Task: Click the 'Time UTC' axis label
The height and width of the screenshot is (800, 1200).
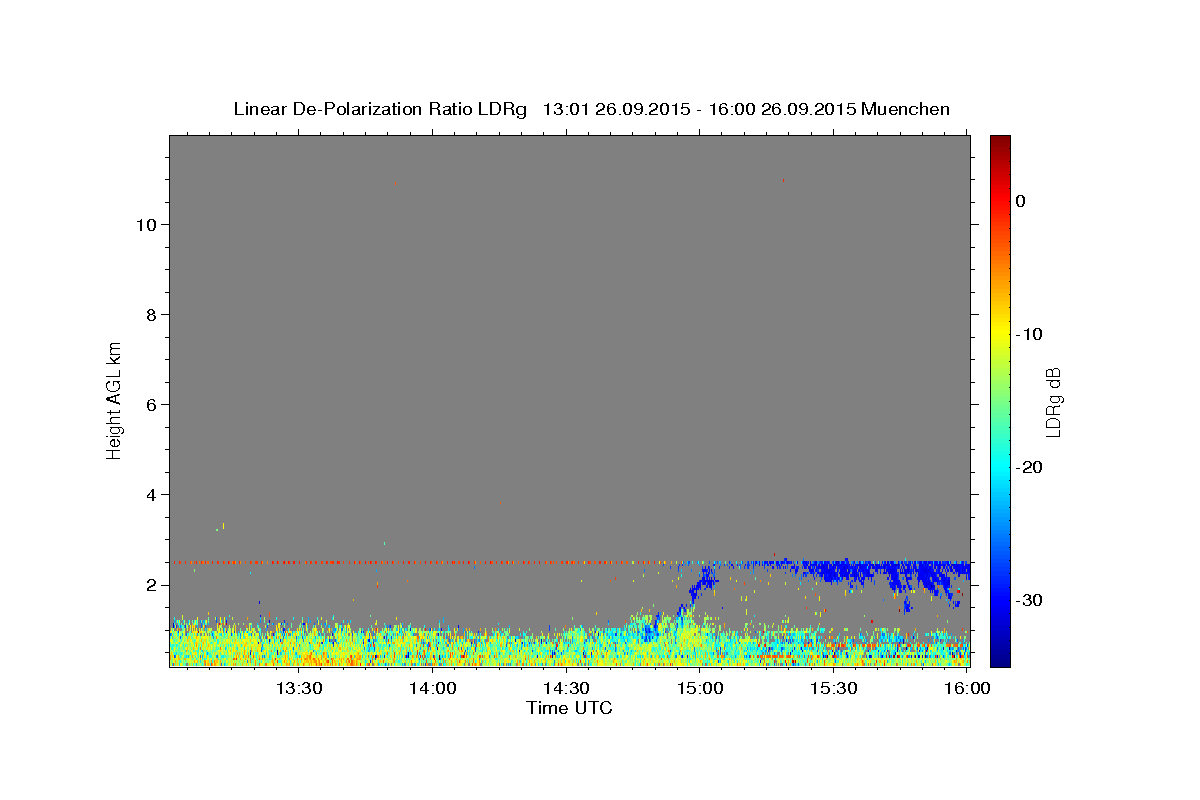Action: [569, 708]
